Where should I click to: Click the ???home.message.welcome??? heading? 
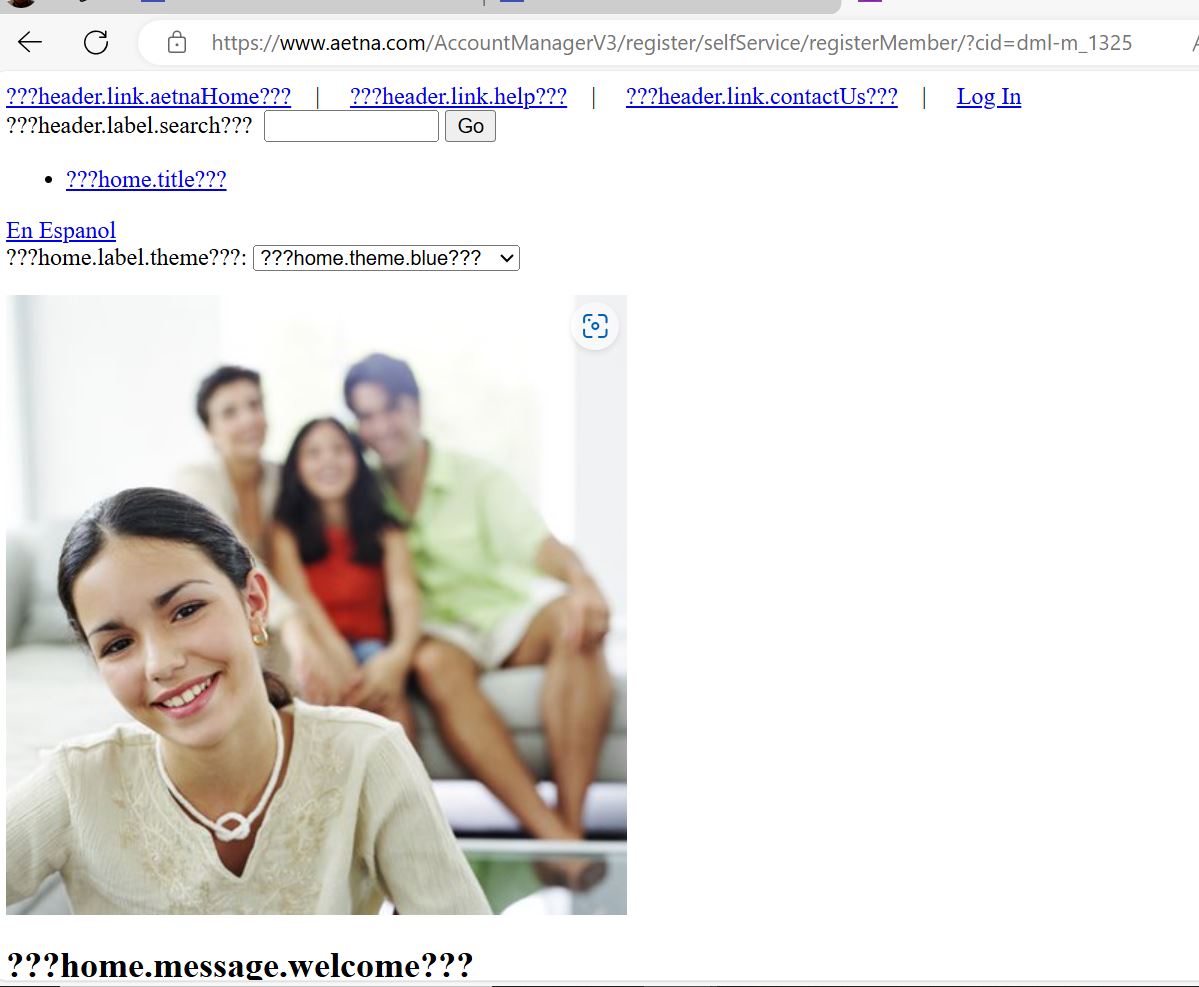click(239, 965)
